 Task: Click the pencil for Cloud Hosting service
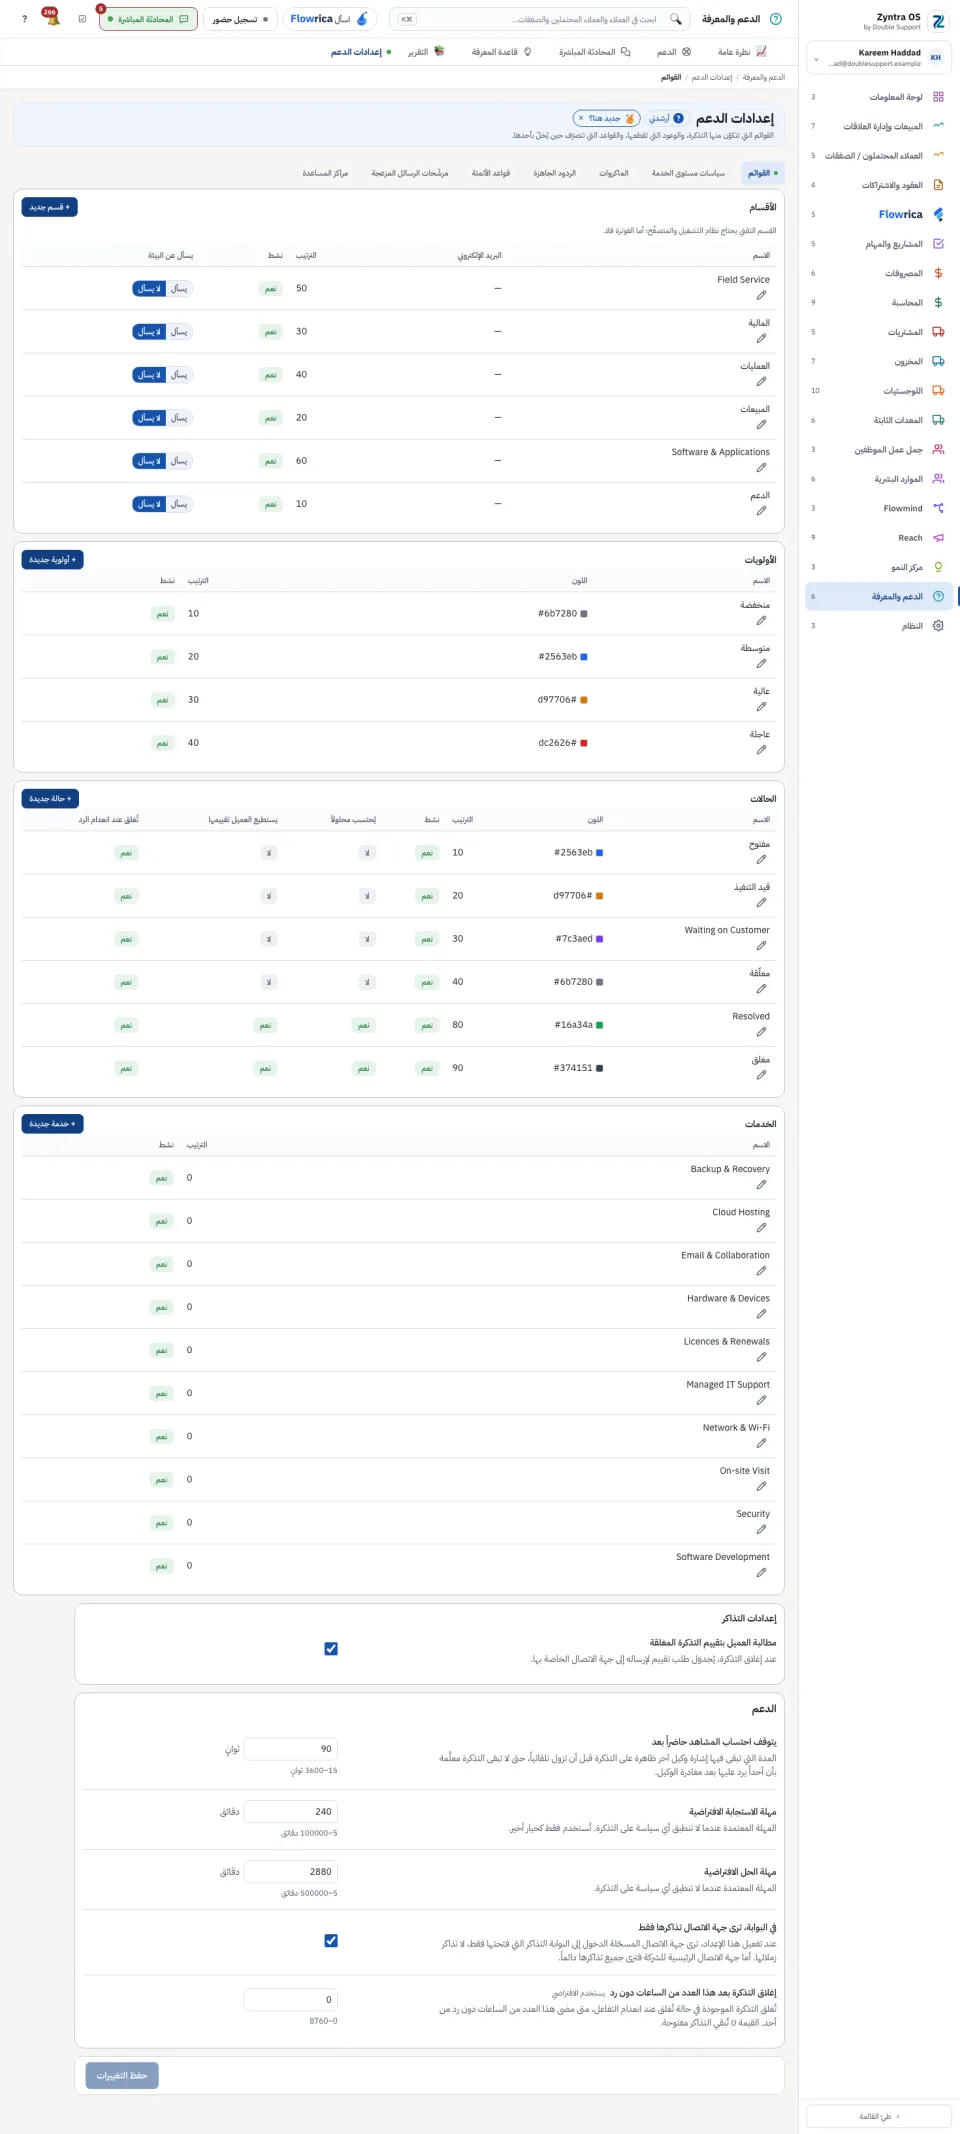tap(761, 1227)
